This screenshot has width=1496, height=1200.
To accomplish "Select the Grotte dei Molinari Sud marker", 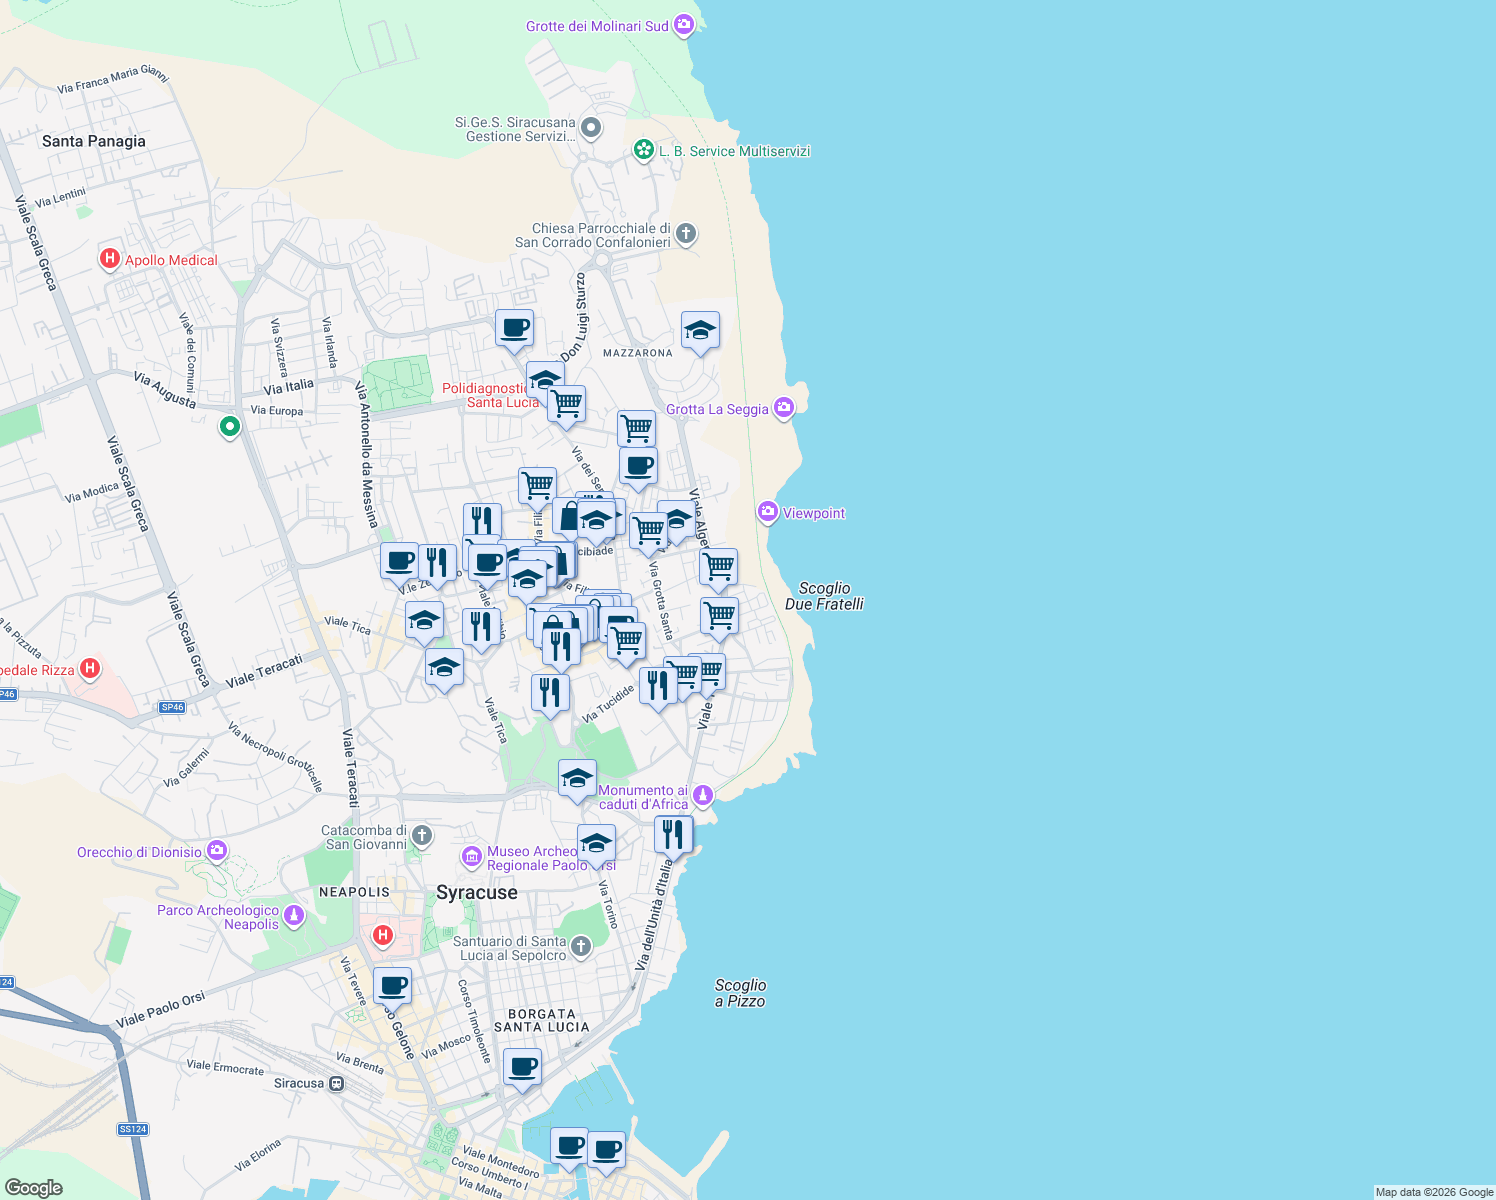I will coord(683,24).
